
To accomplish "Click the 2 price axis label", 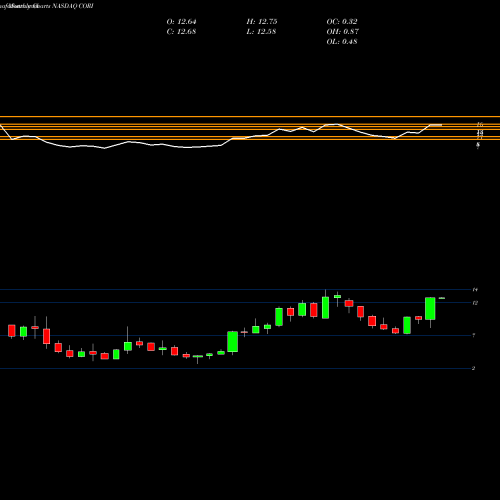I will pyautogui.click(x=474, y=368).
